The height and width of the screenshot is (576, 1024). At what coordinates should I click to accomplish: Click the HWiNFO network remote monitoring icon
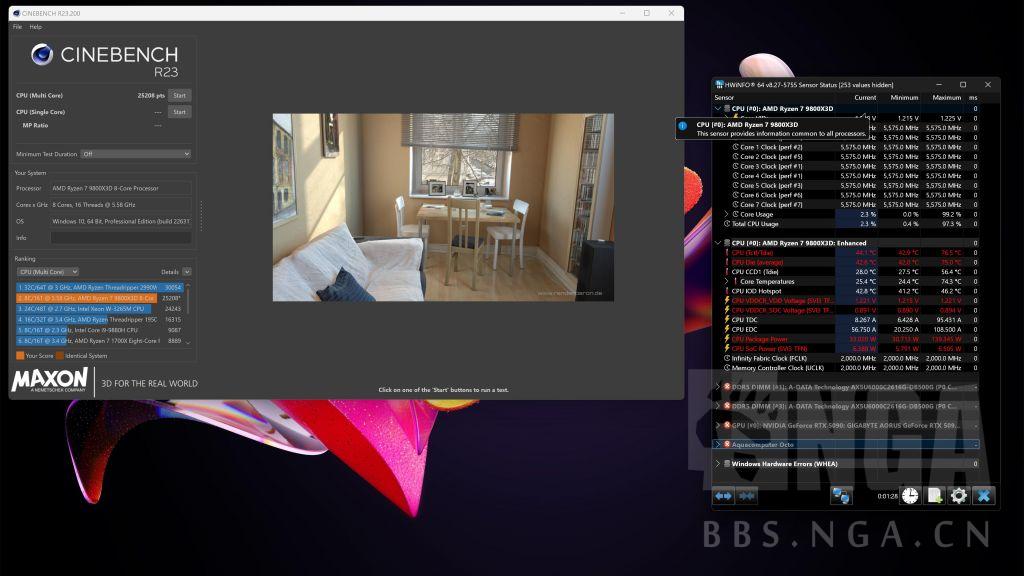841,495
